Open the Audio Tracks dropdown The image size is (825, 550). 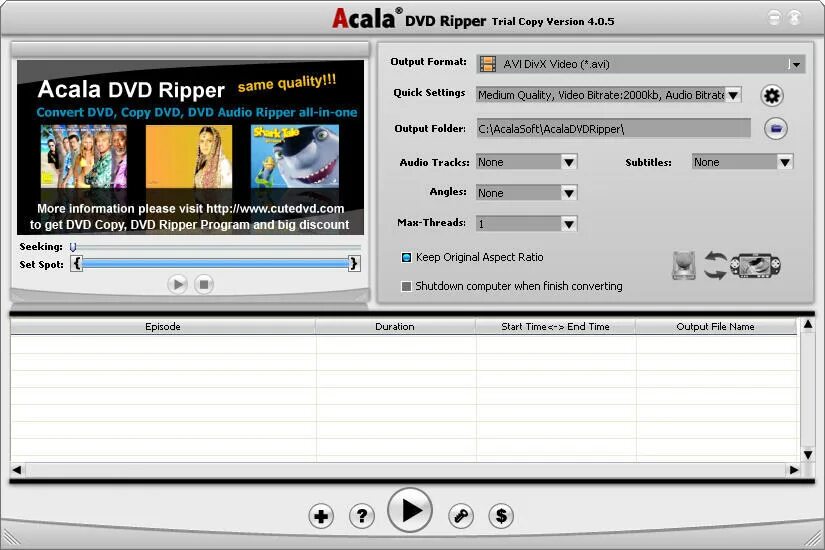coord(569,162)
